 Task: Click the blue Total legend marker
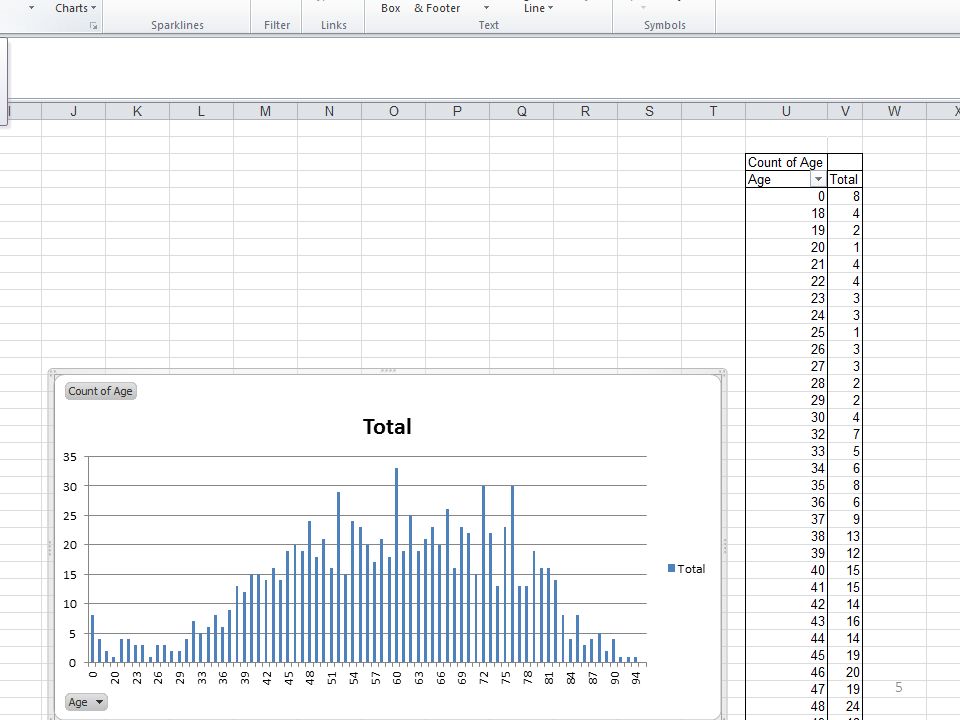pos(671,568)
